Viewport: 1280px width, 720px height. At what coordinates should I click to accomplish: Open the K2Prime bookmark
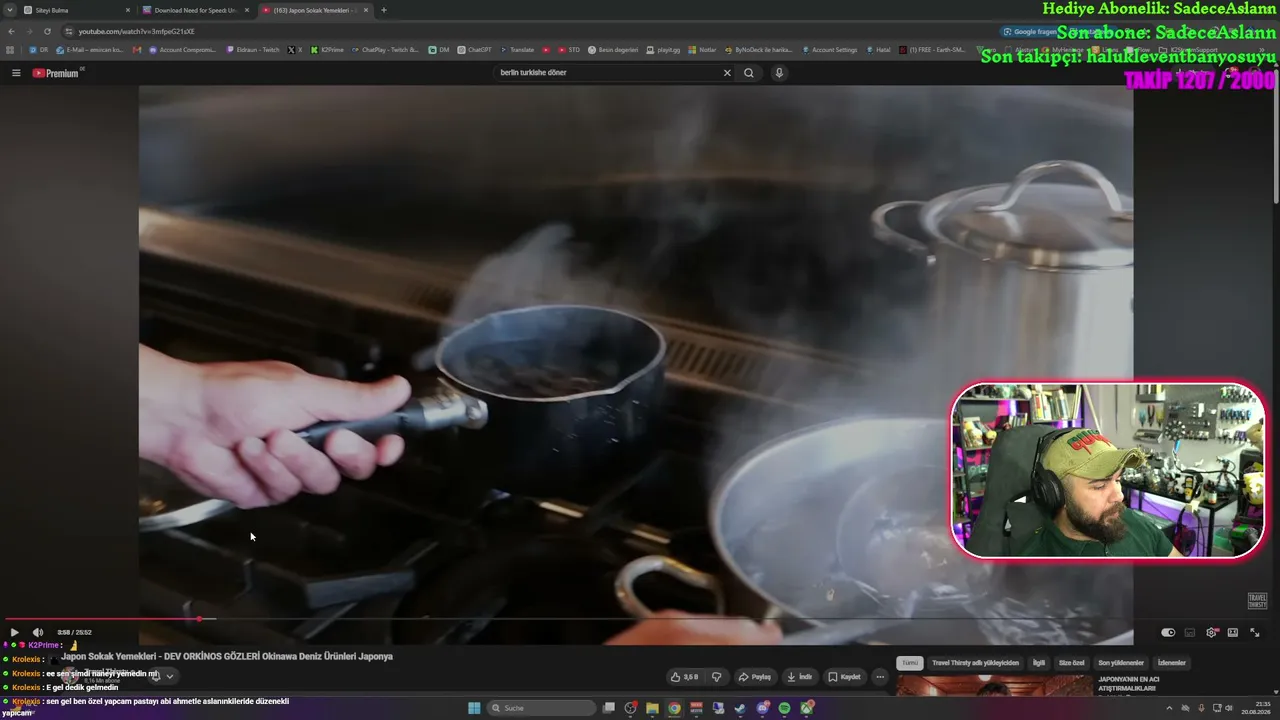point(327,50)
